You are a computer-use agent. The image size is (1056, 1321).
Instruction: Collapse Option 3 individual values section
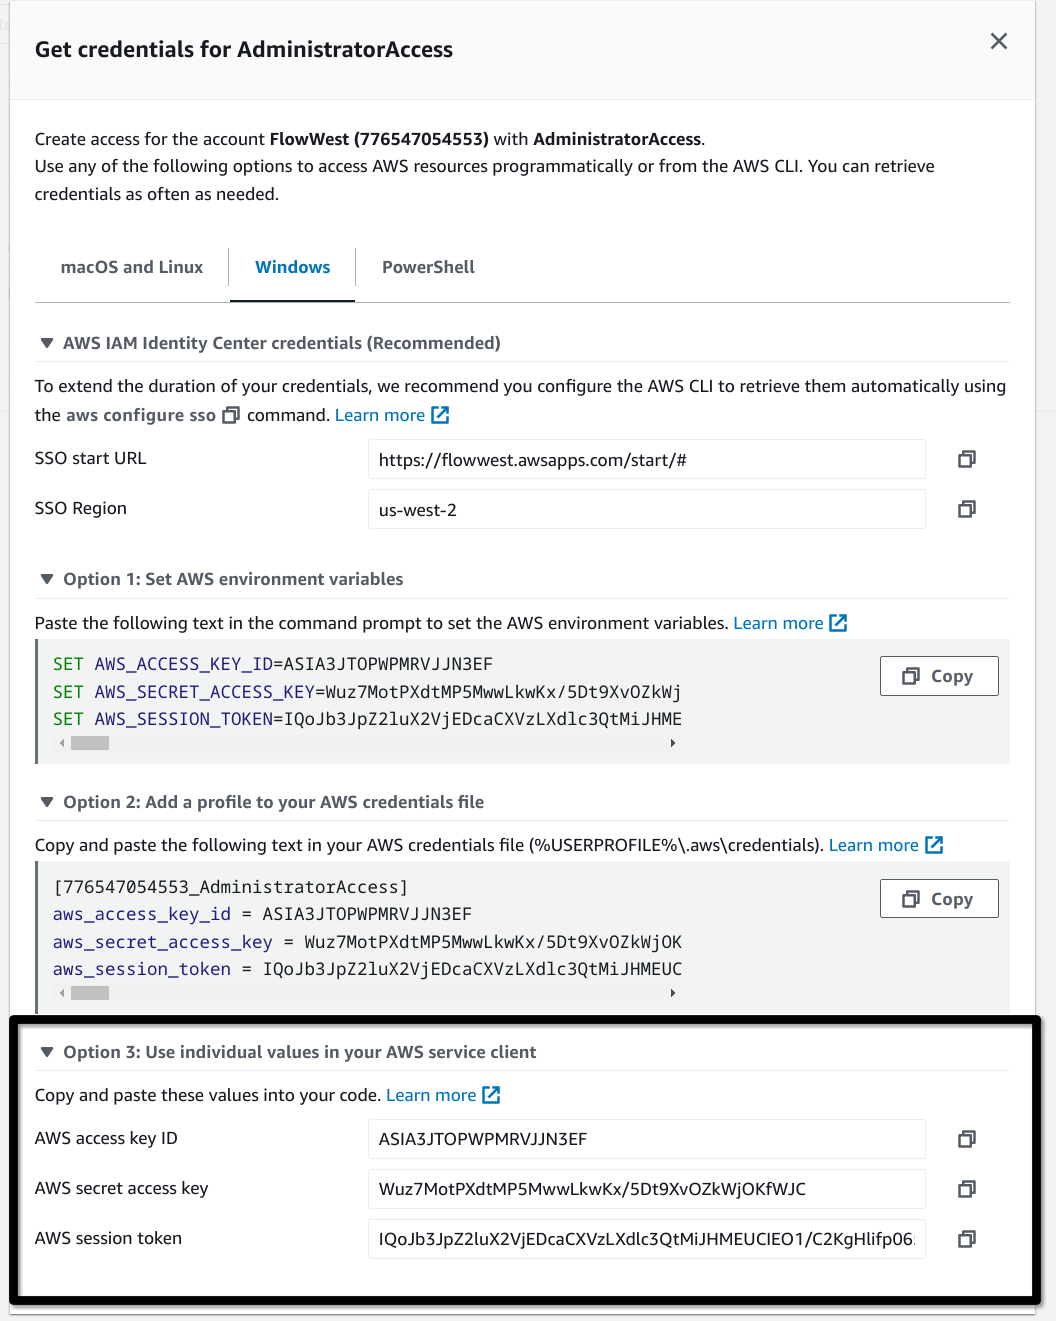point(47,1052)
